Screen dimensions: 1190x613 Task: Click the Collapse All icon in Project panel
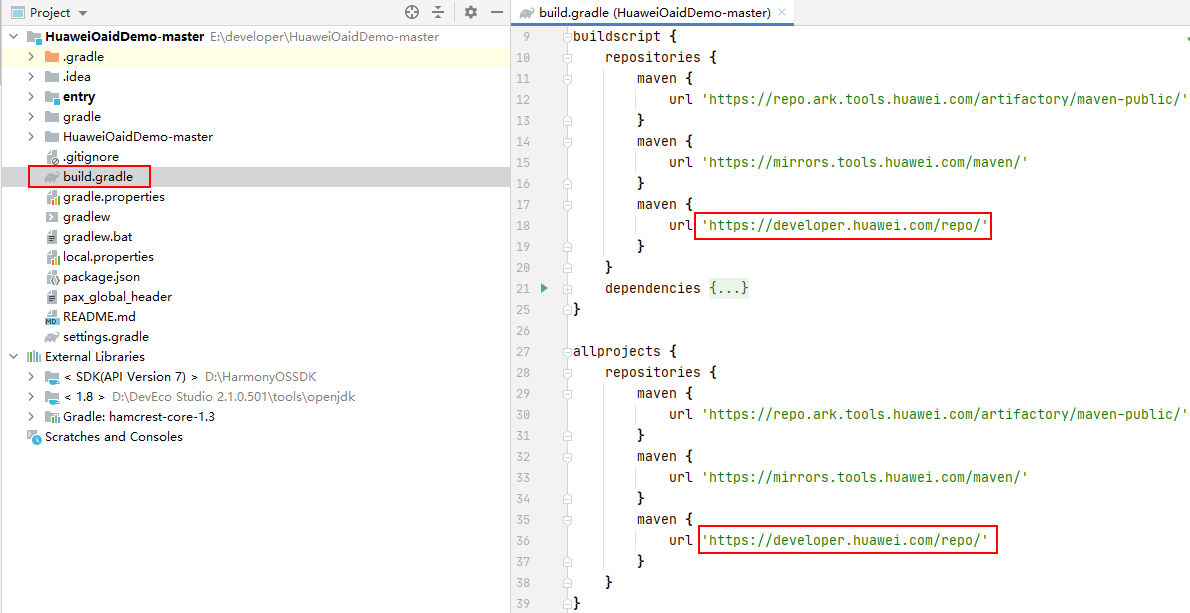438,12
